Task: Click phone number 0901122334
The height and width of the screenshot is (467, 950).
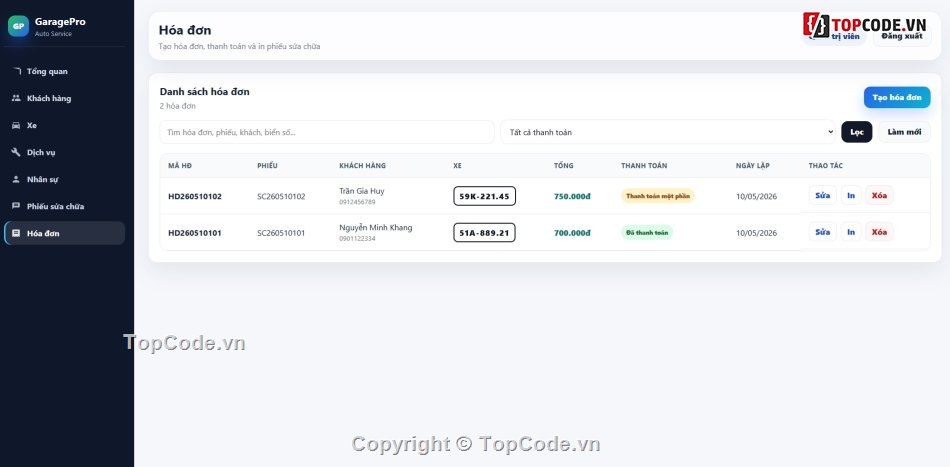Action: point(357,239)
